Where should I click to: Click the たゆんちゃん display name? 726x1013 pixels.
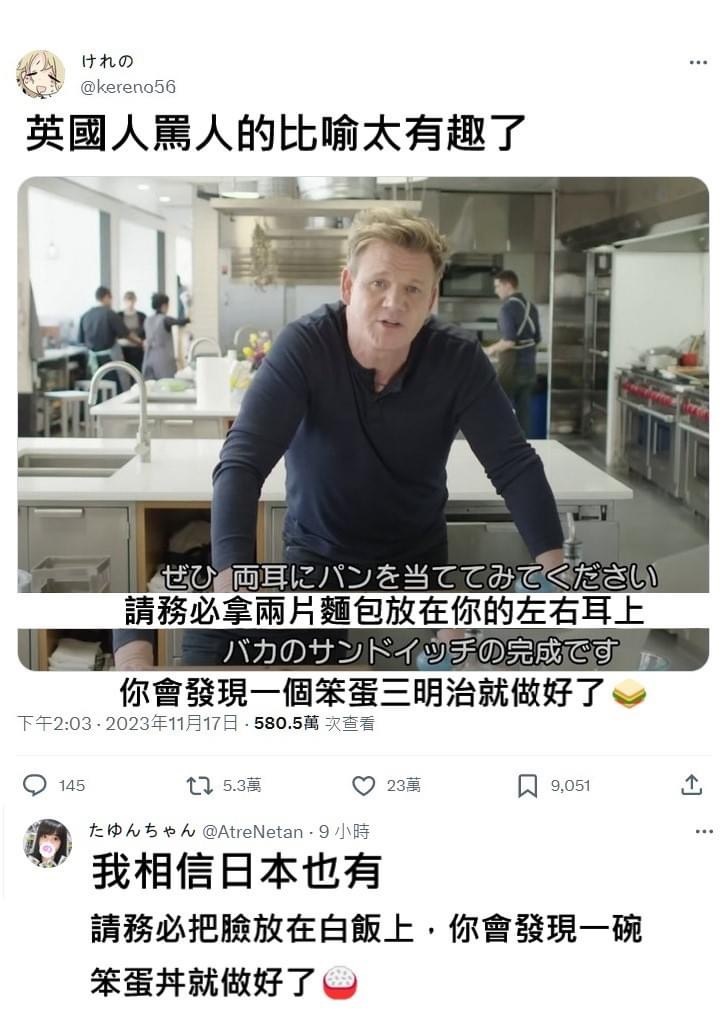click(x=142, y=831)
